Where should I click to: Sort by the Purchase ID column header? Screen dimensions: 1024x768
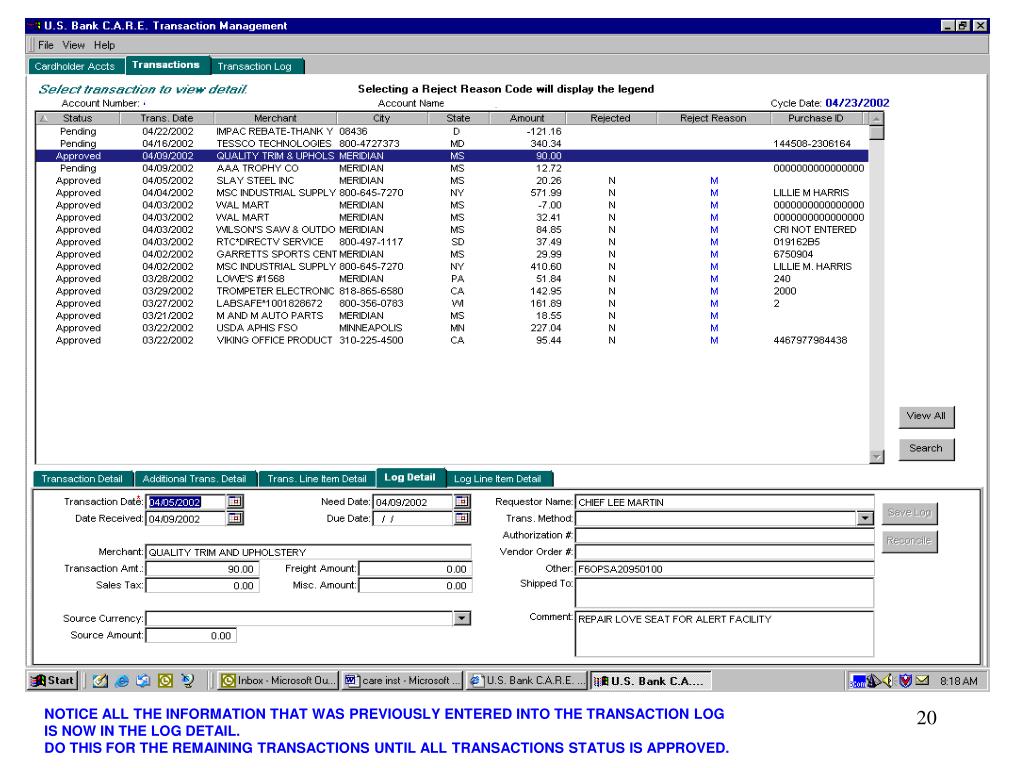point(816,118)
